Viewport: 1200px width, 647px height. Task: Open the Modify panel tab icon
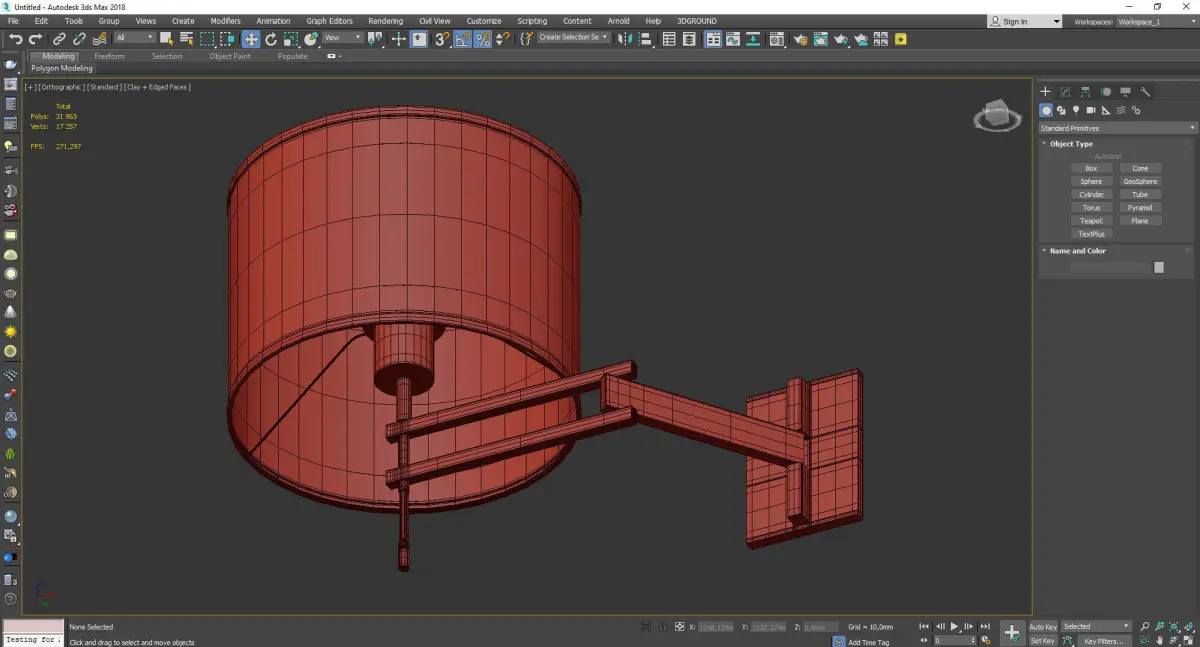coord(1065,92)
